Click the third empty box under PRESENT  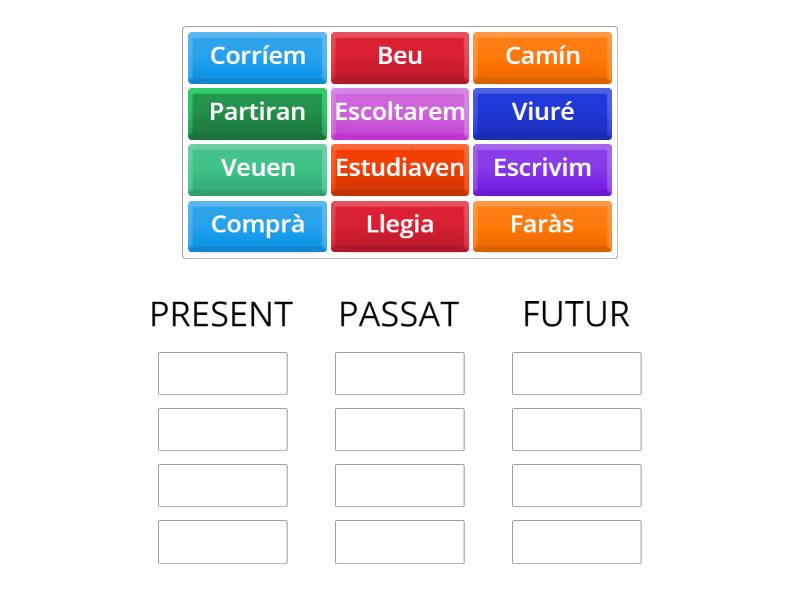pyautogui.click(x=222, y=485)
